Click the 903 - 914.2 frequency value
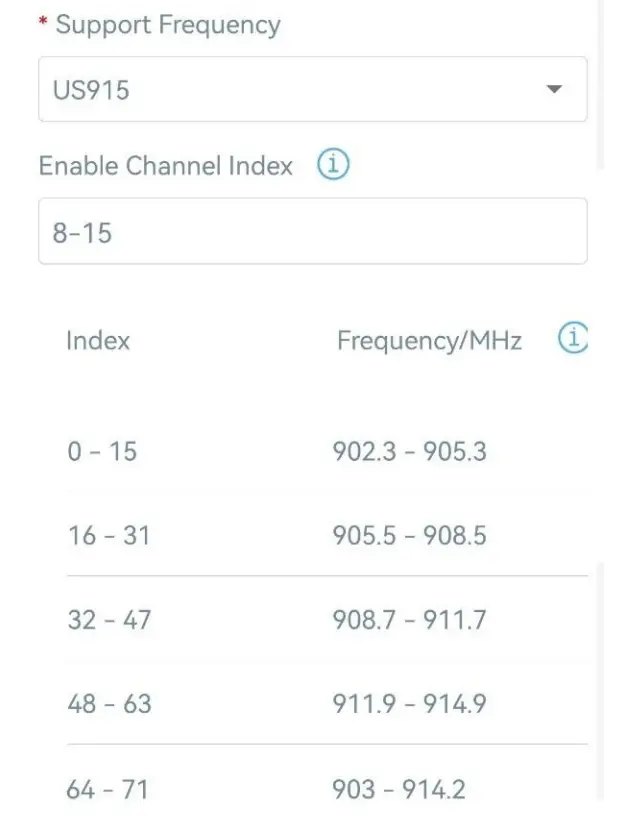The image size is (623, 835). click(x=399, y=790)
